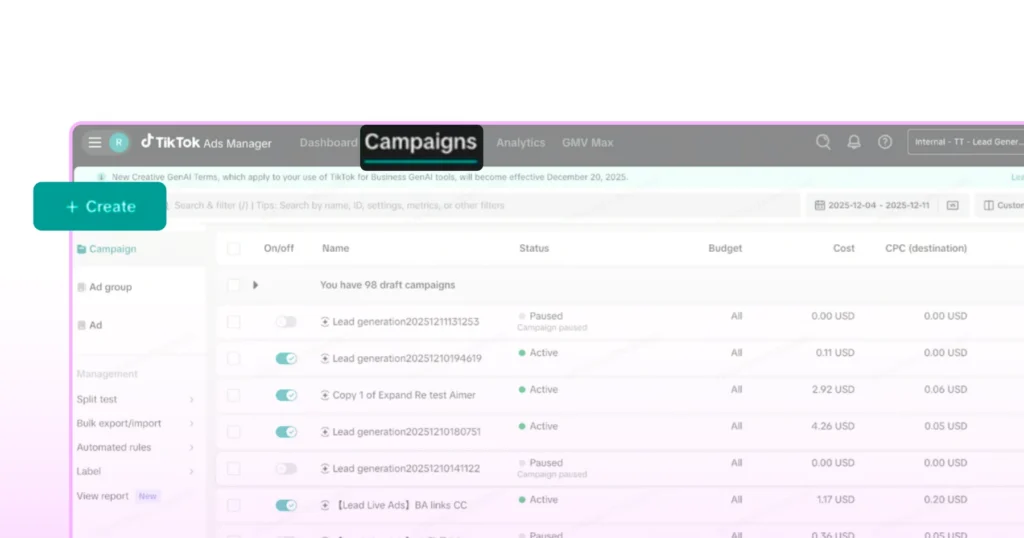Check the box for Lead generation20251210194619 row
The width and height of the screenshot is (1024, 538).
click(x=233, y=358)
